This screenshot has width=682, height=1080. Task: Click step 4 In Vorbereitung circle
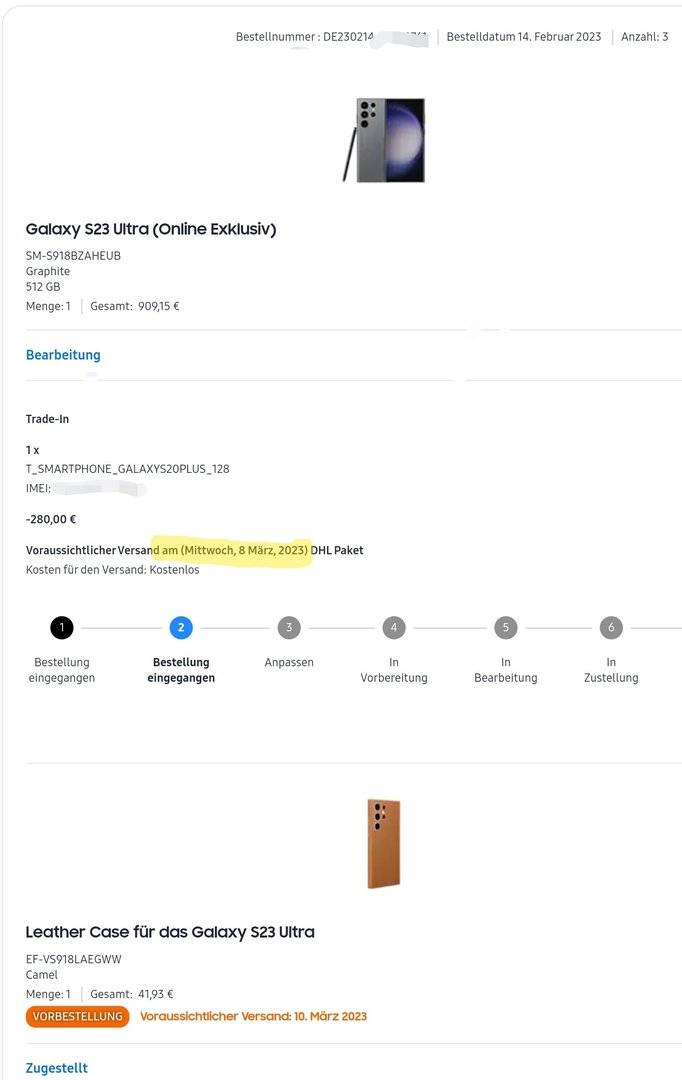tap(394, 627)
